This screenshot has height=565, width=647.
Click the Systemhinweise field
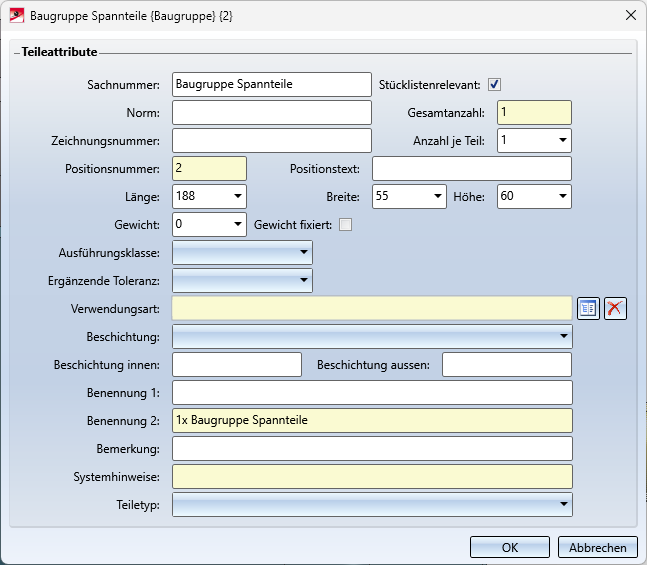372,477
